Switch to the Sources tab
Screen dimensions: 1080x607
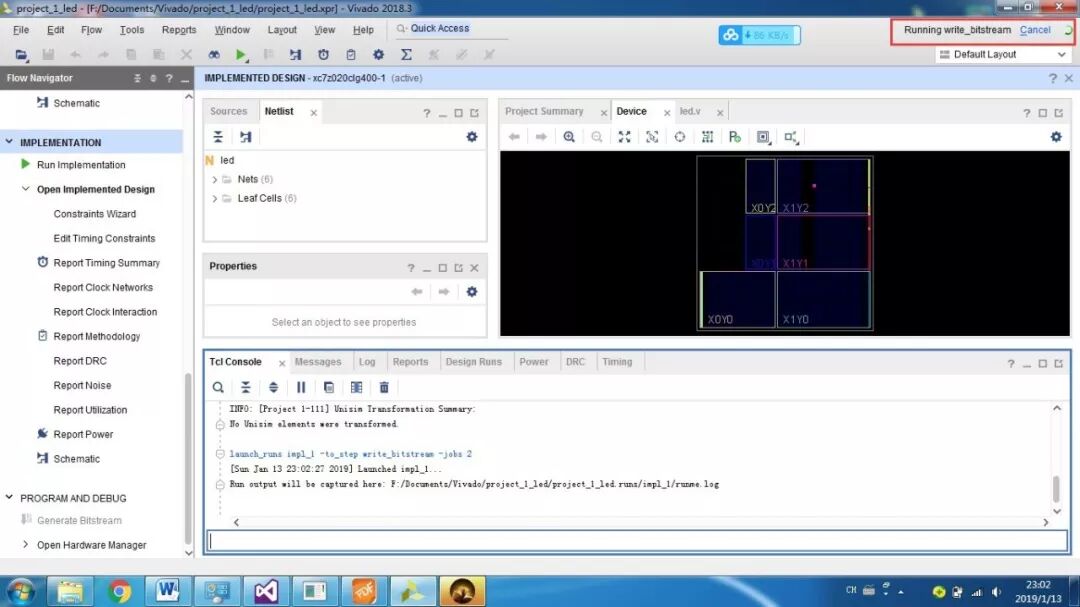229,111
